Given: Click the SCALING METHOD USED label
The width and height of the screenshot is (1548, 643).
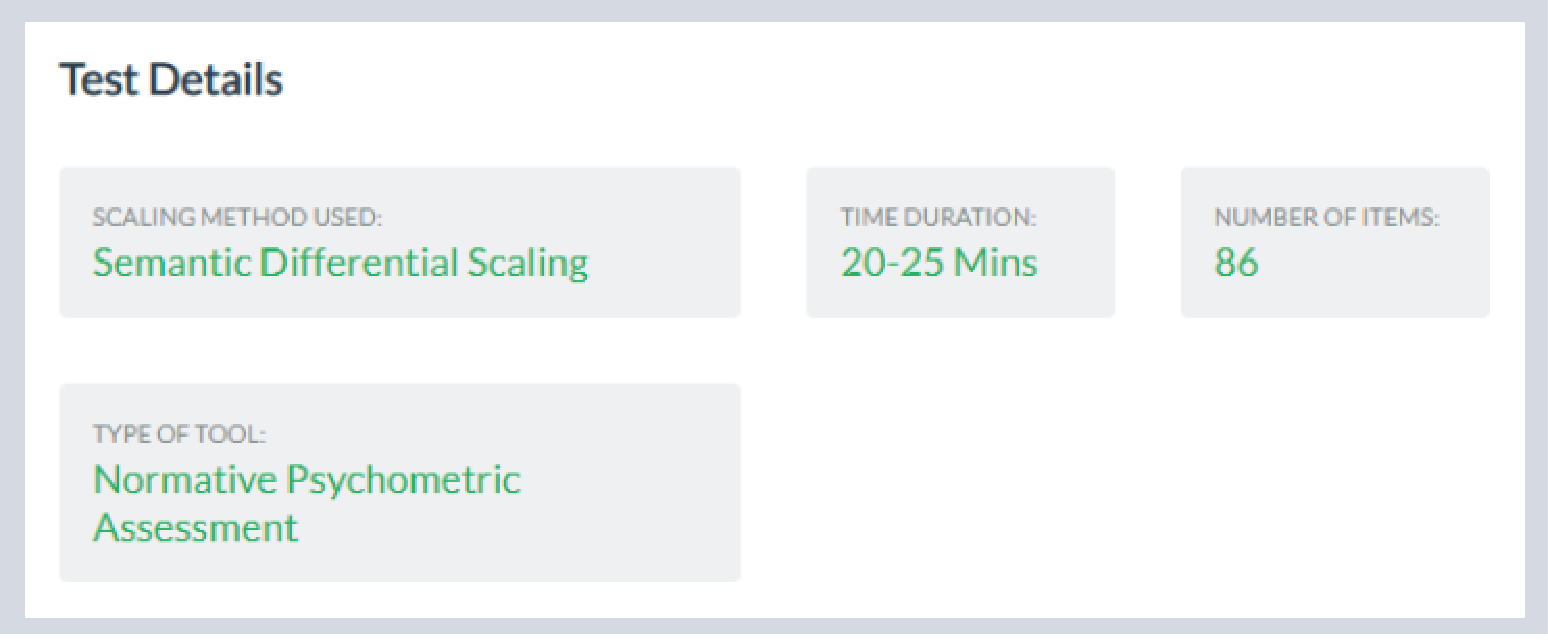Looking at the screenshot, I should click(x=238, y=217).
